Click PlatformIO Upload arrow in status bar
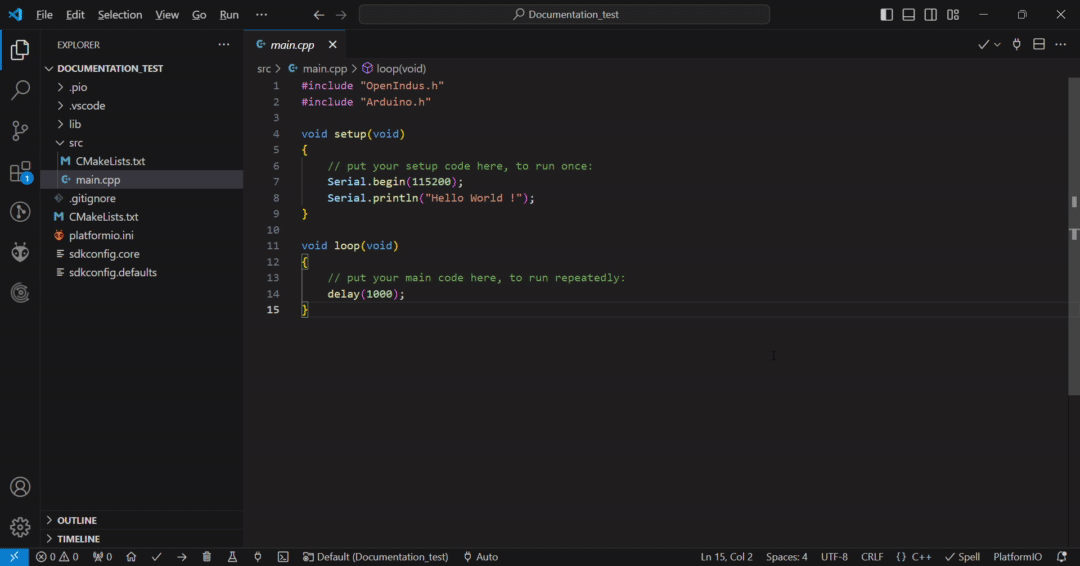 click(182, 557)
